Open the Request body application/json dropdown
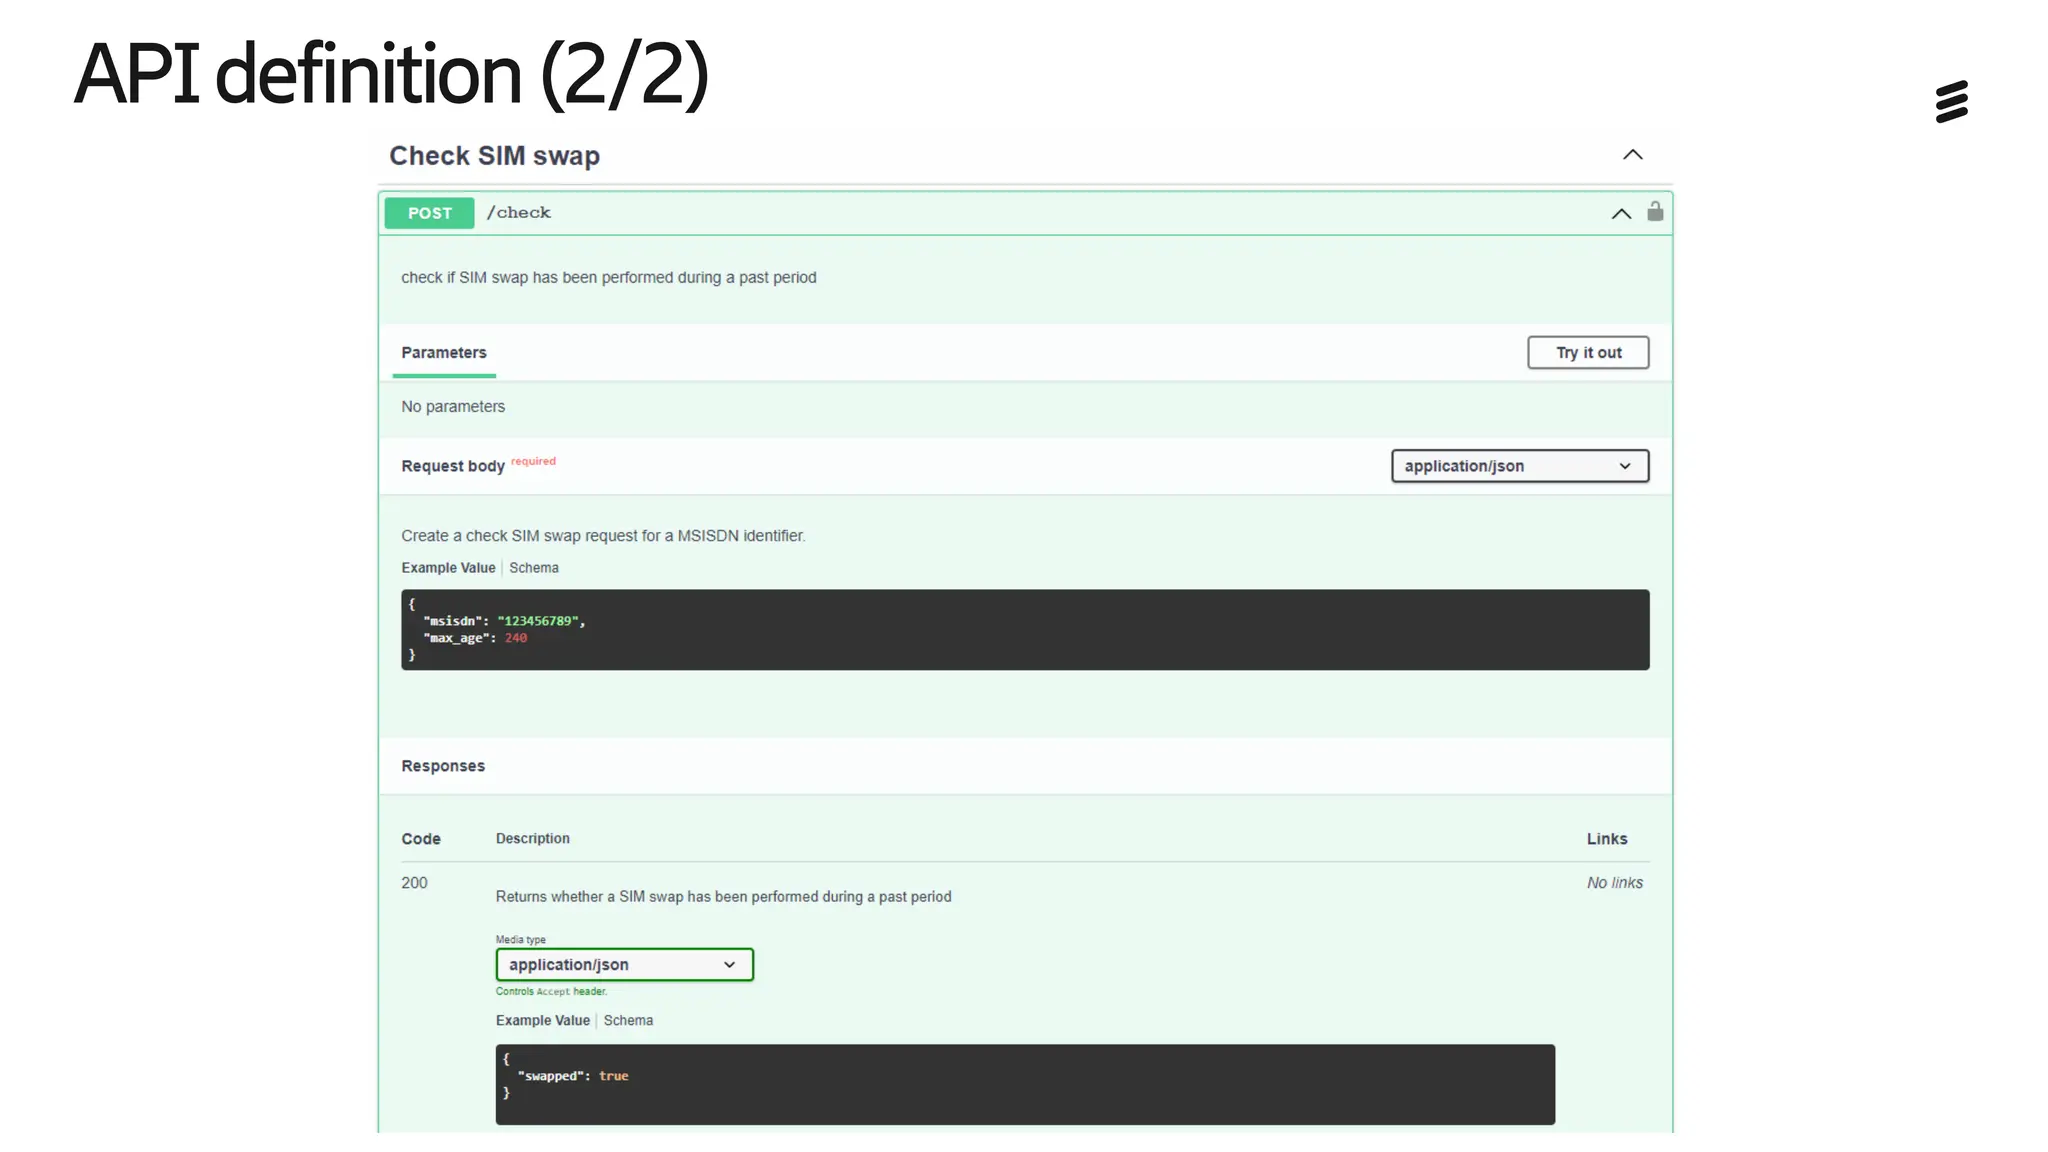 1519,466
